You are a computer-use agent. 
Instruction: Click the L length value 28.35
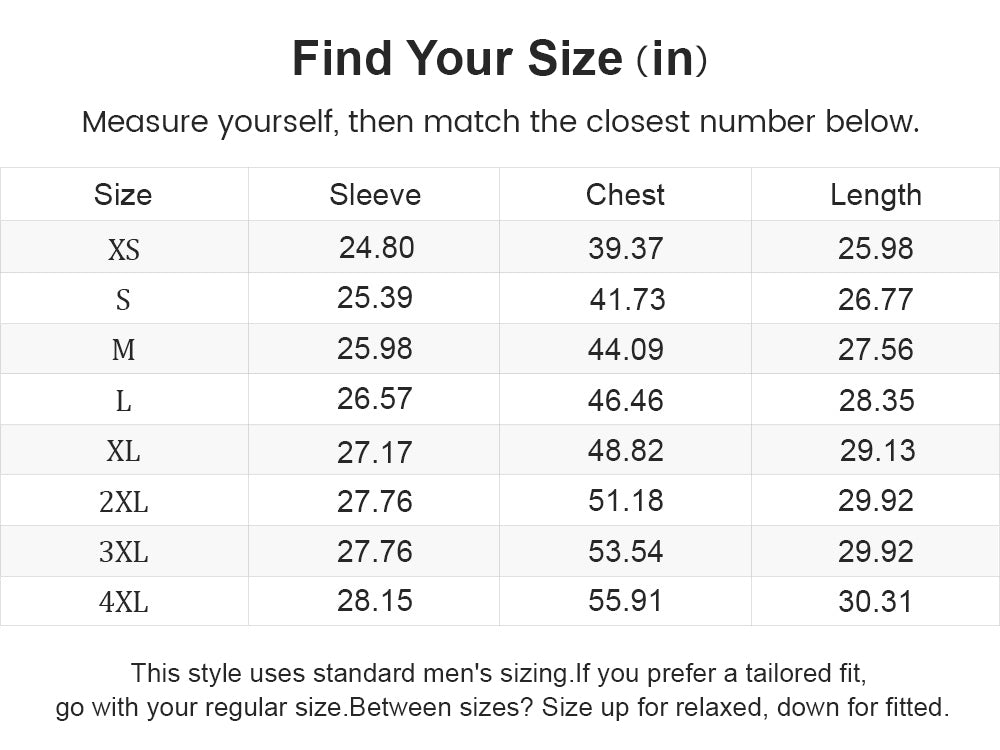[x=876, y=401]
